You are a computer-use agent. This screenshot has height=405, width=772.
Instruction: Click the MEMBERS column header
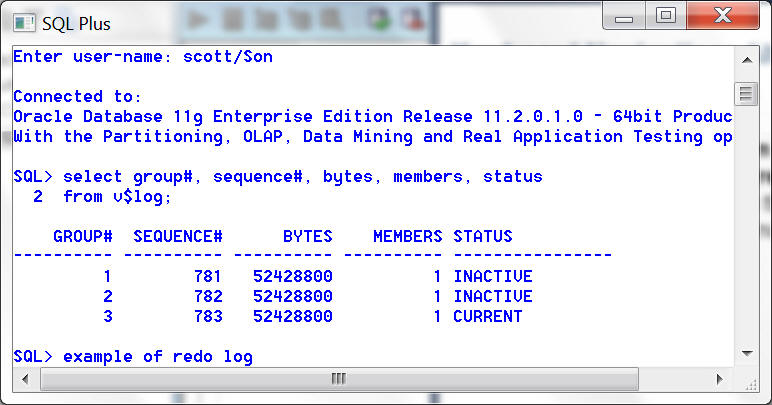pyautogui.click(x=408, y=237)
